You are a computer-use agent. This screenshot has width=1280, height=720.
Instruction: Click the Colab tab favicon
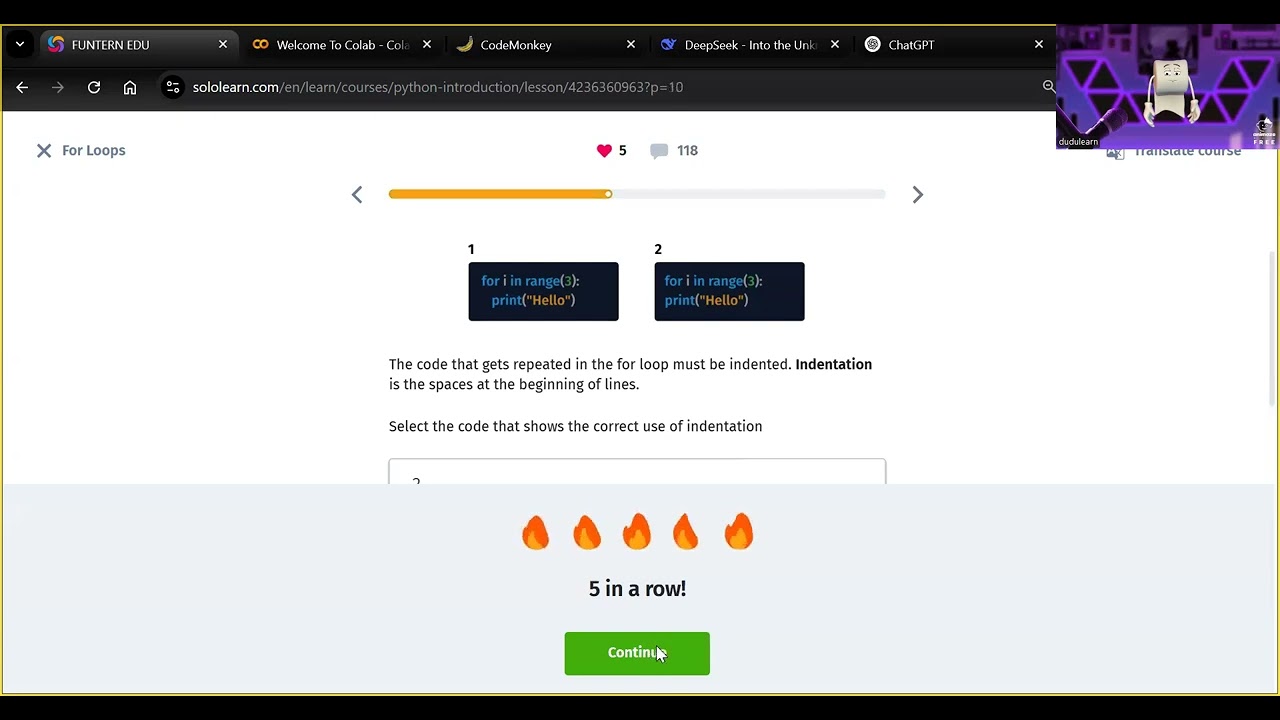point(260,45)
